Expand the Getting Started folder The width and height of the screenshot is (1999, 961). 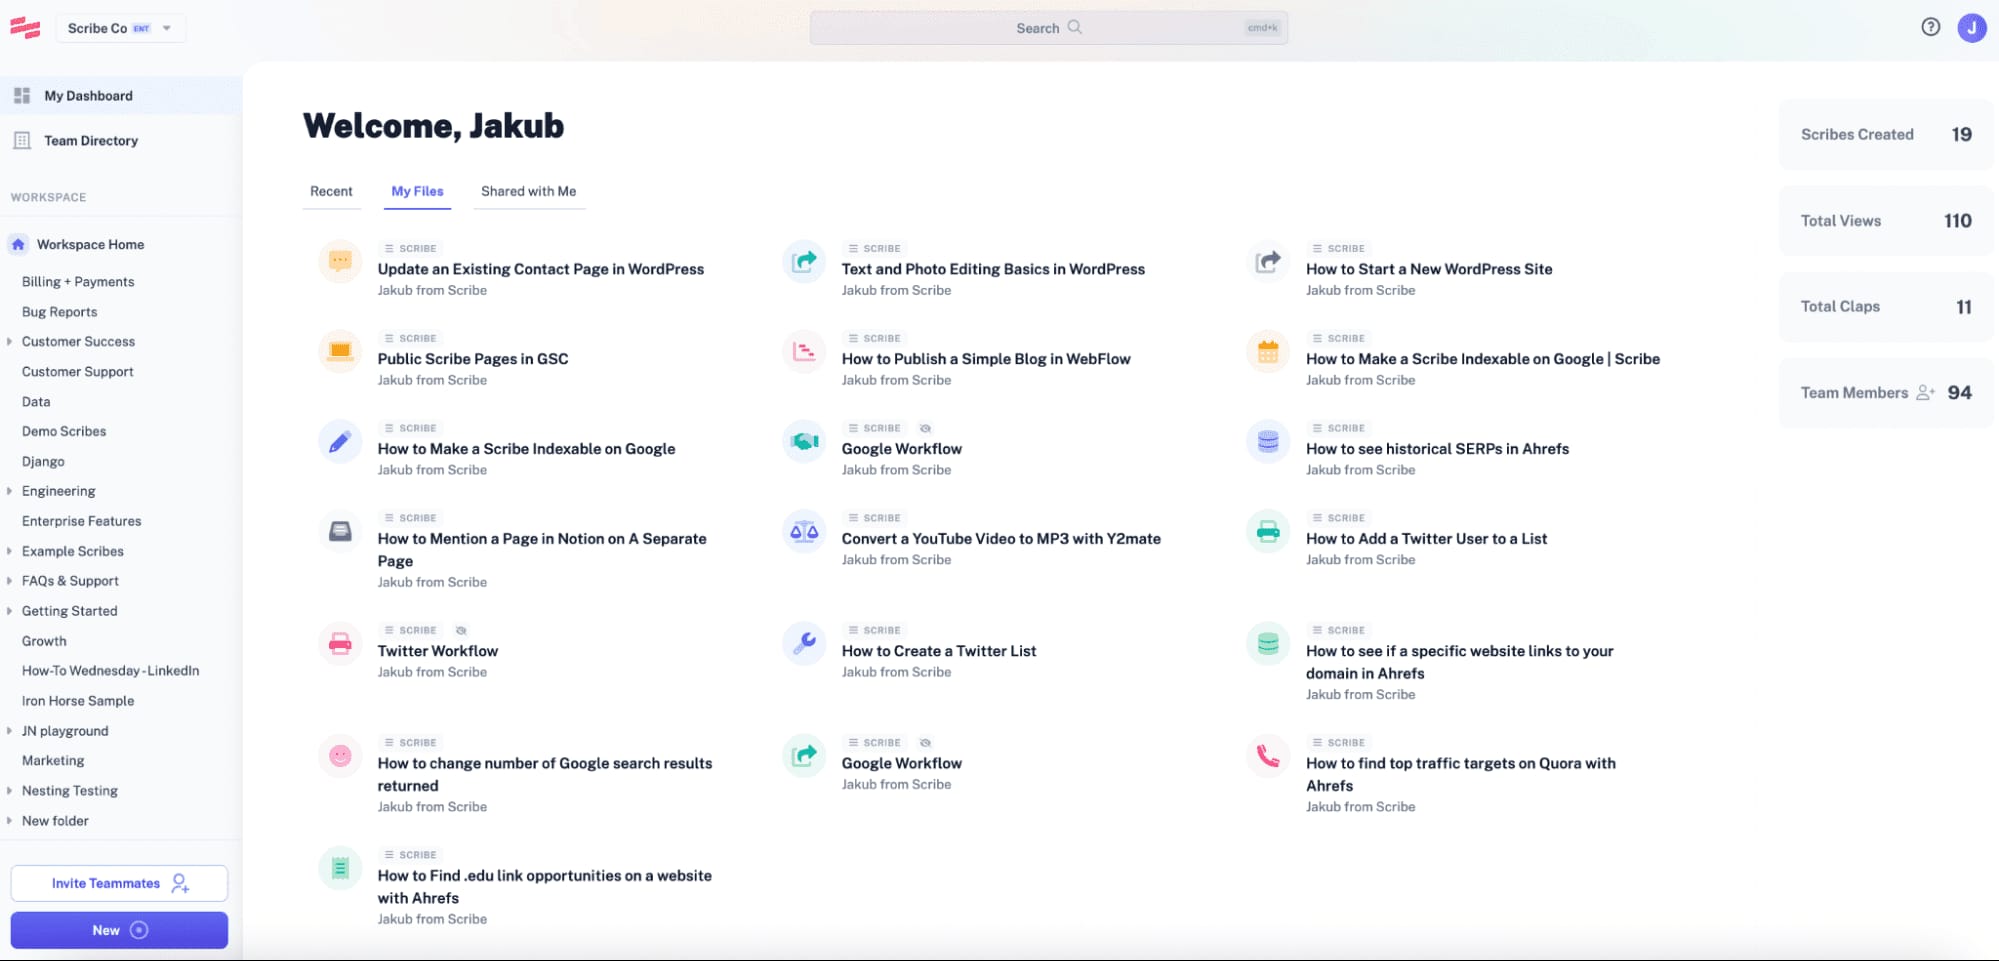(9, 611)
